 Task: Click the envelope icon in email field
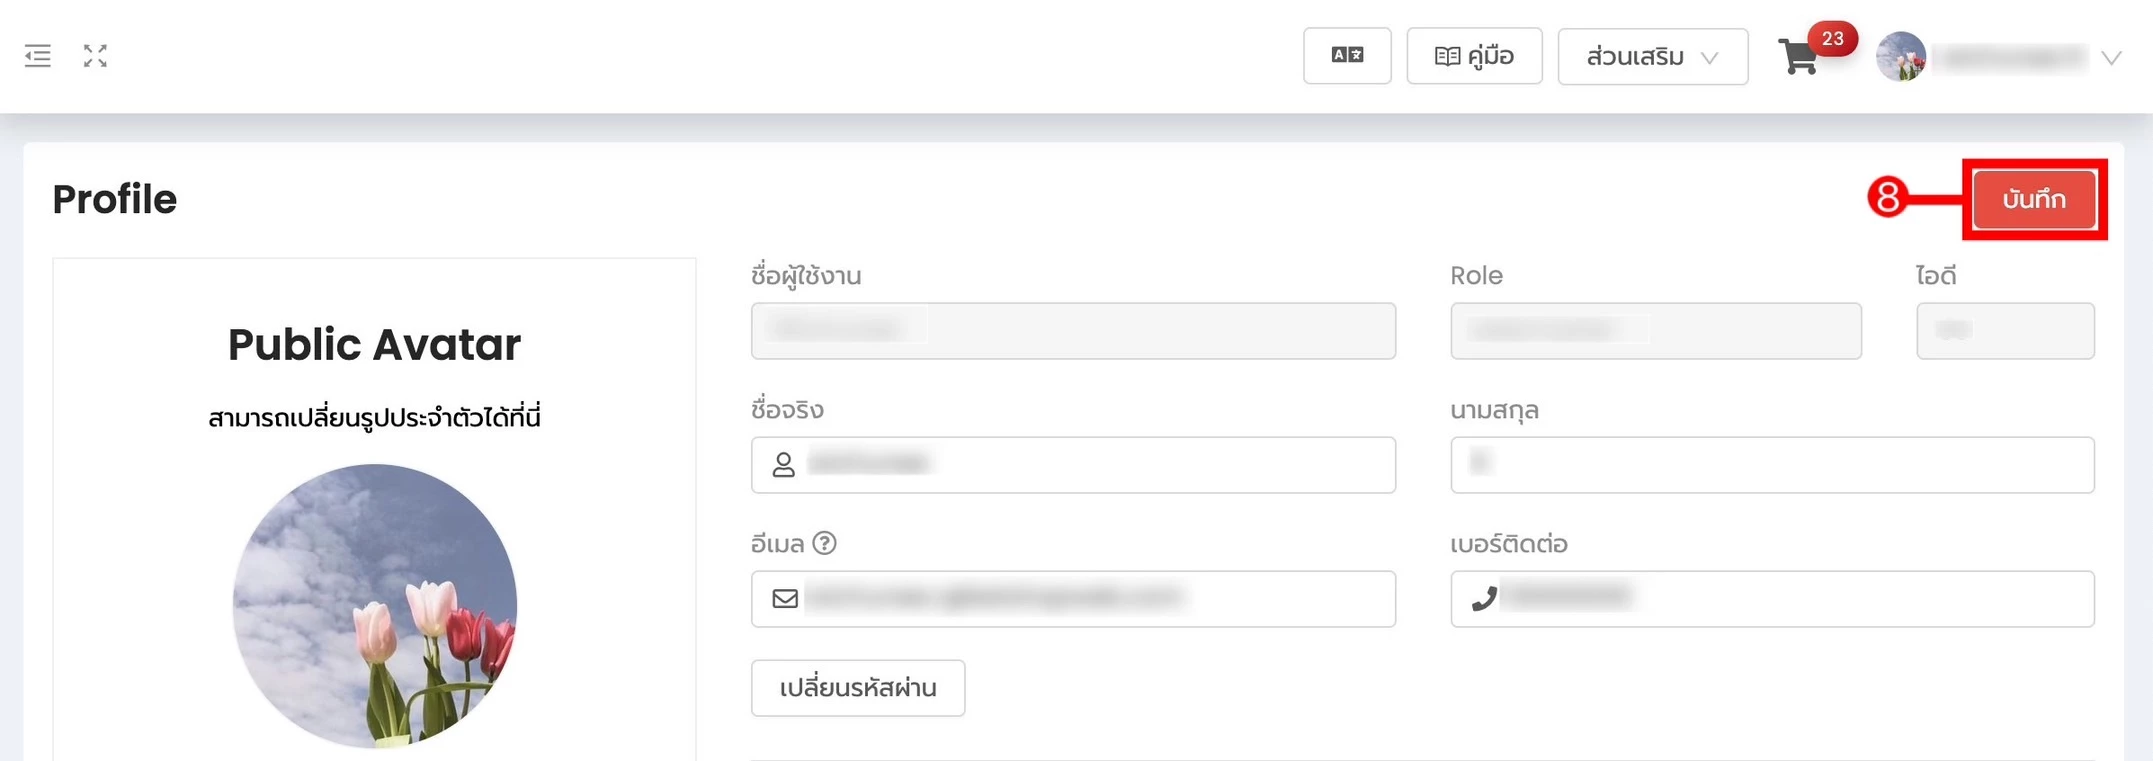point(785,599)
